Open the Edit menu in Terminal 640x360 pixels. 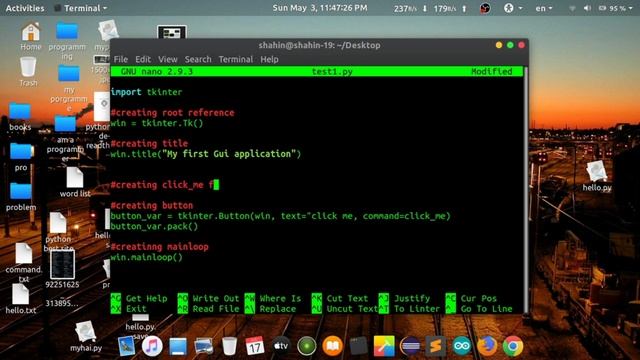tap(143, 59)
